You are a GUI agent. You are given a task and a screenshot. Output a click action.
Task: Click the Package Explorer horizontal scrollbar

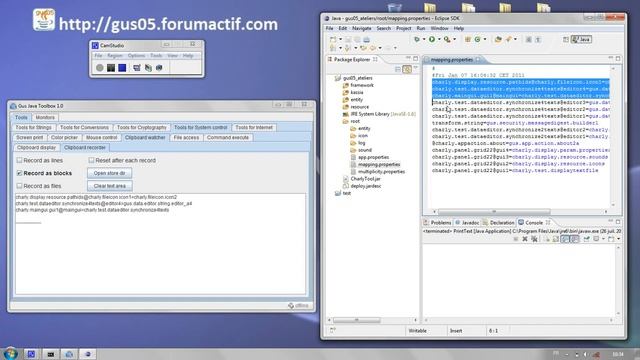[x=356, y=320]
